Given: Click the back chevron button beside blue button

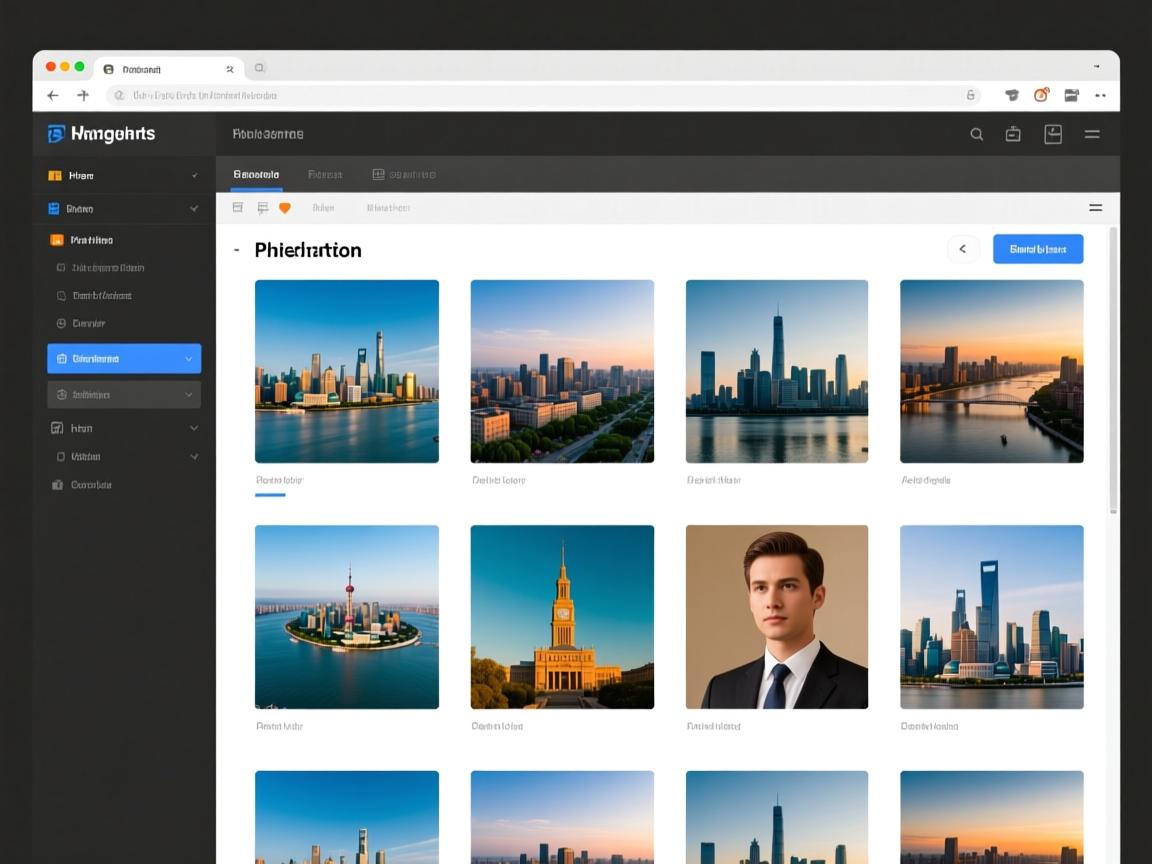Looking at the screenshot, I should (x=963, y=249).
